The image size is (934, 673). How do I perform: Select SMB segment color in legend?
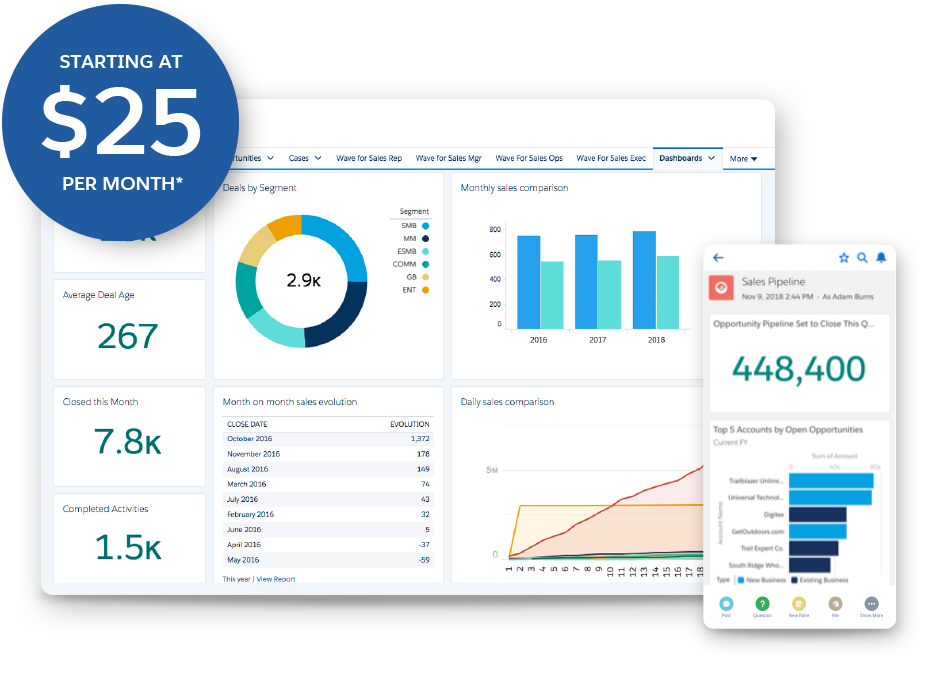425,226
